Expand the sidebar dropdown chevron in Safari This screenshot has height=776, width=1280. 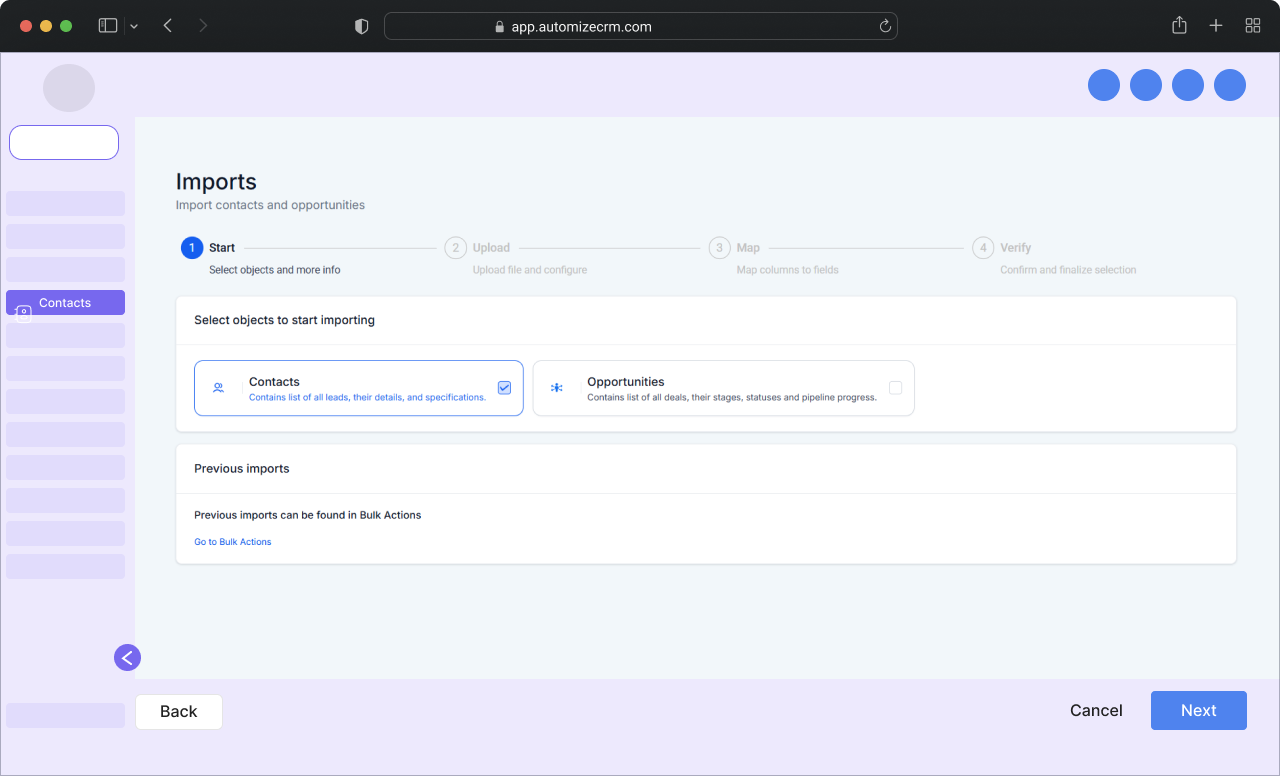tap(134, 26)
